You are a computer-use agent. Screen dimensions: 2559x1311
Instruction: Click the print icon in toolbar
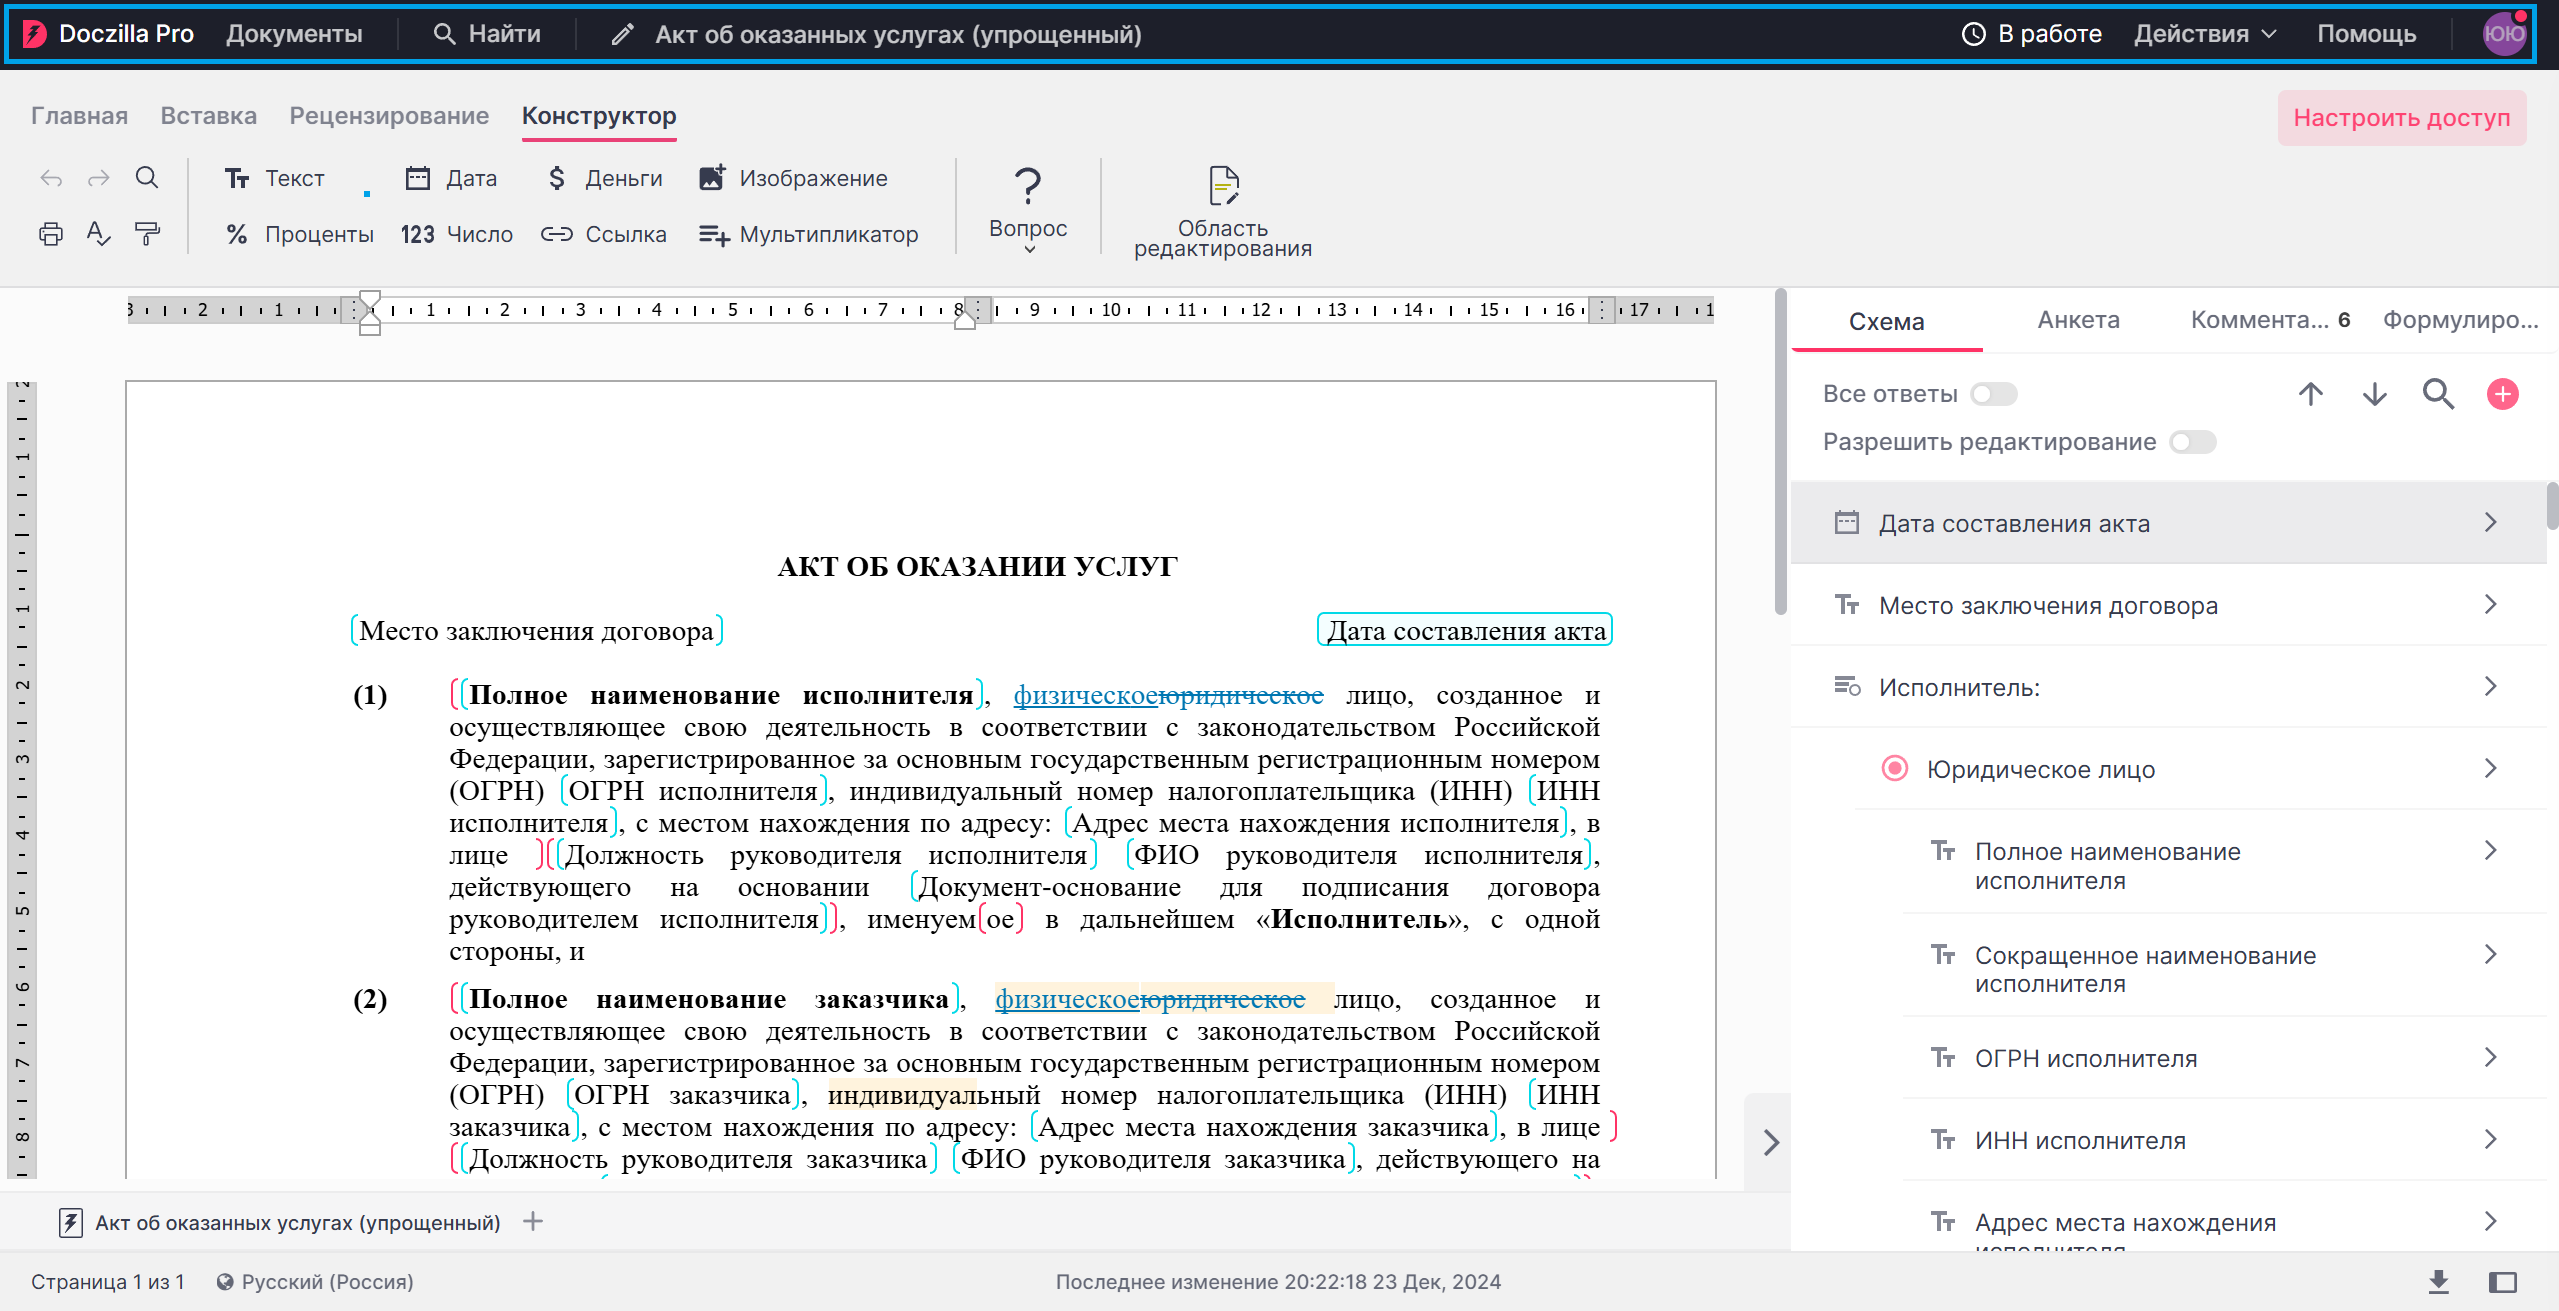coord(50,234)
